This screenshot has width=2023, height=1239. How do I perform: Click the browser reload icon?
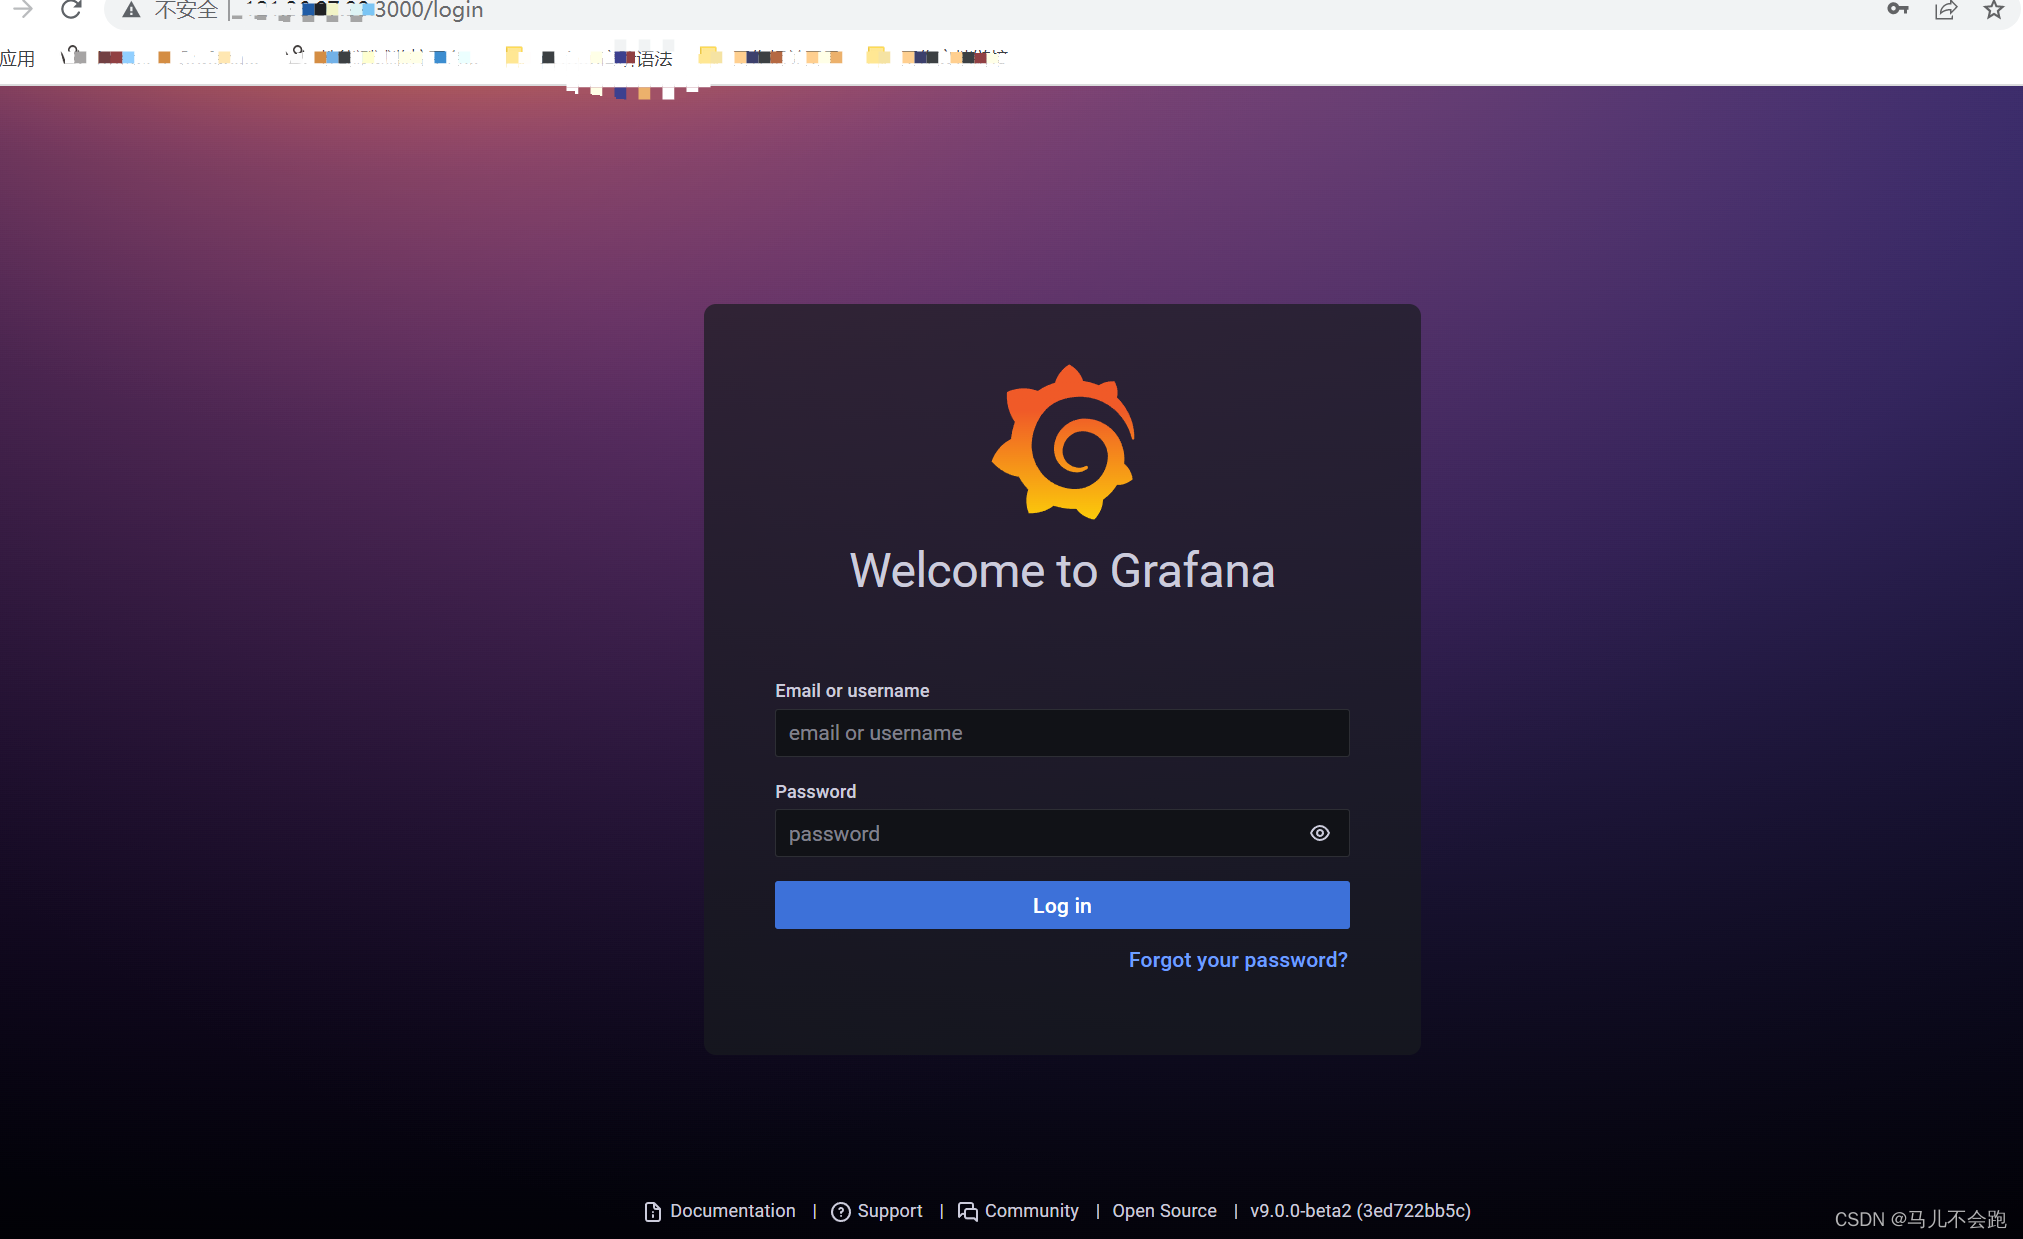tap(71, 11)
